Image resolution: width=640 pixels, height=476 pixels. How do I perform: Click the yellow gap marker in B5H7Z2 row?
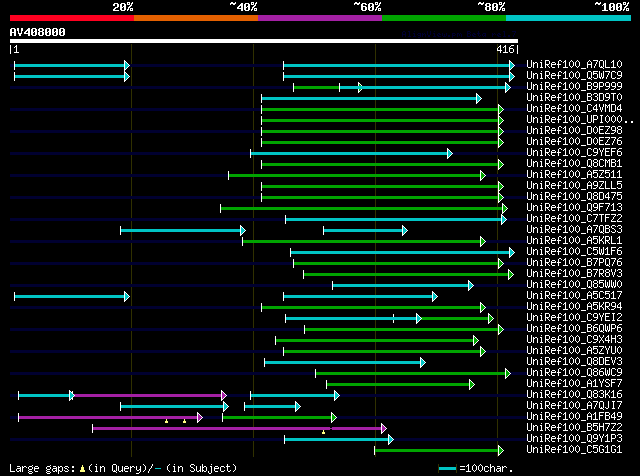[323, 432]
